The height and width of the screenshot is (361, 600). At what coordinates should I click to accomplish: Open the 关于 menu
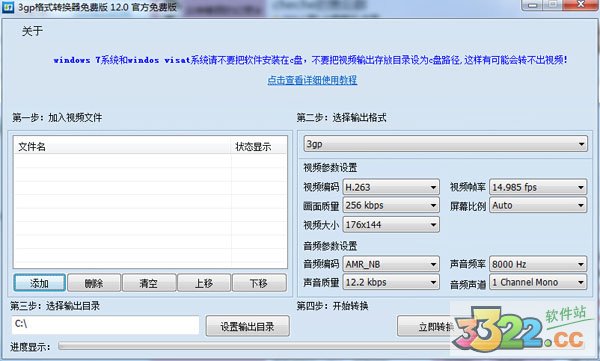click(x=32, y=31)
